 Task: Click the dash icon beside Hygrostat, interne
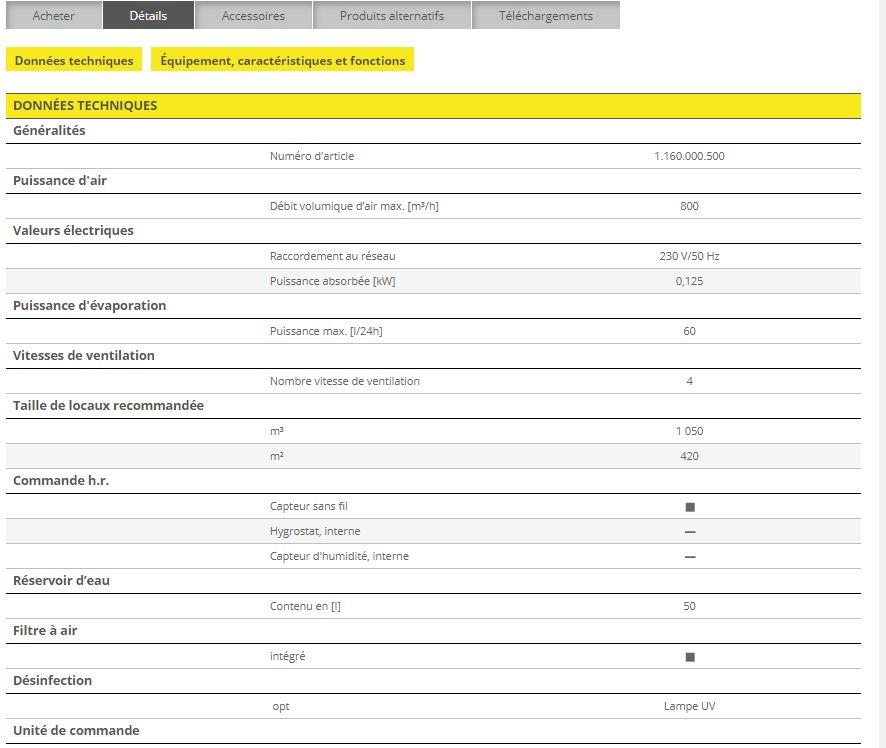[x=690, y=532]
